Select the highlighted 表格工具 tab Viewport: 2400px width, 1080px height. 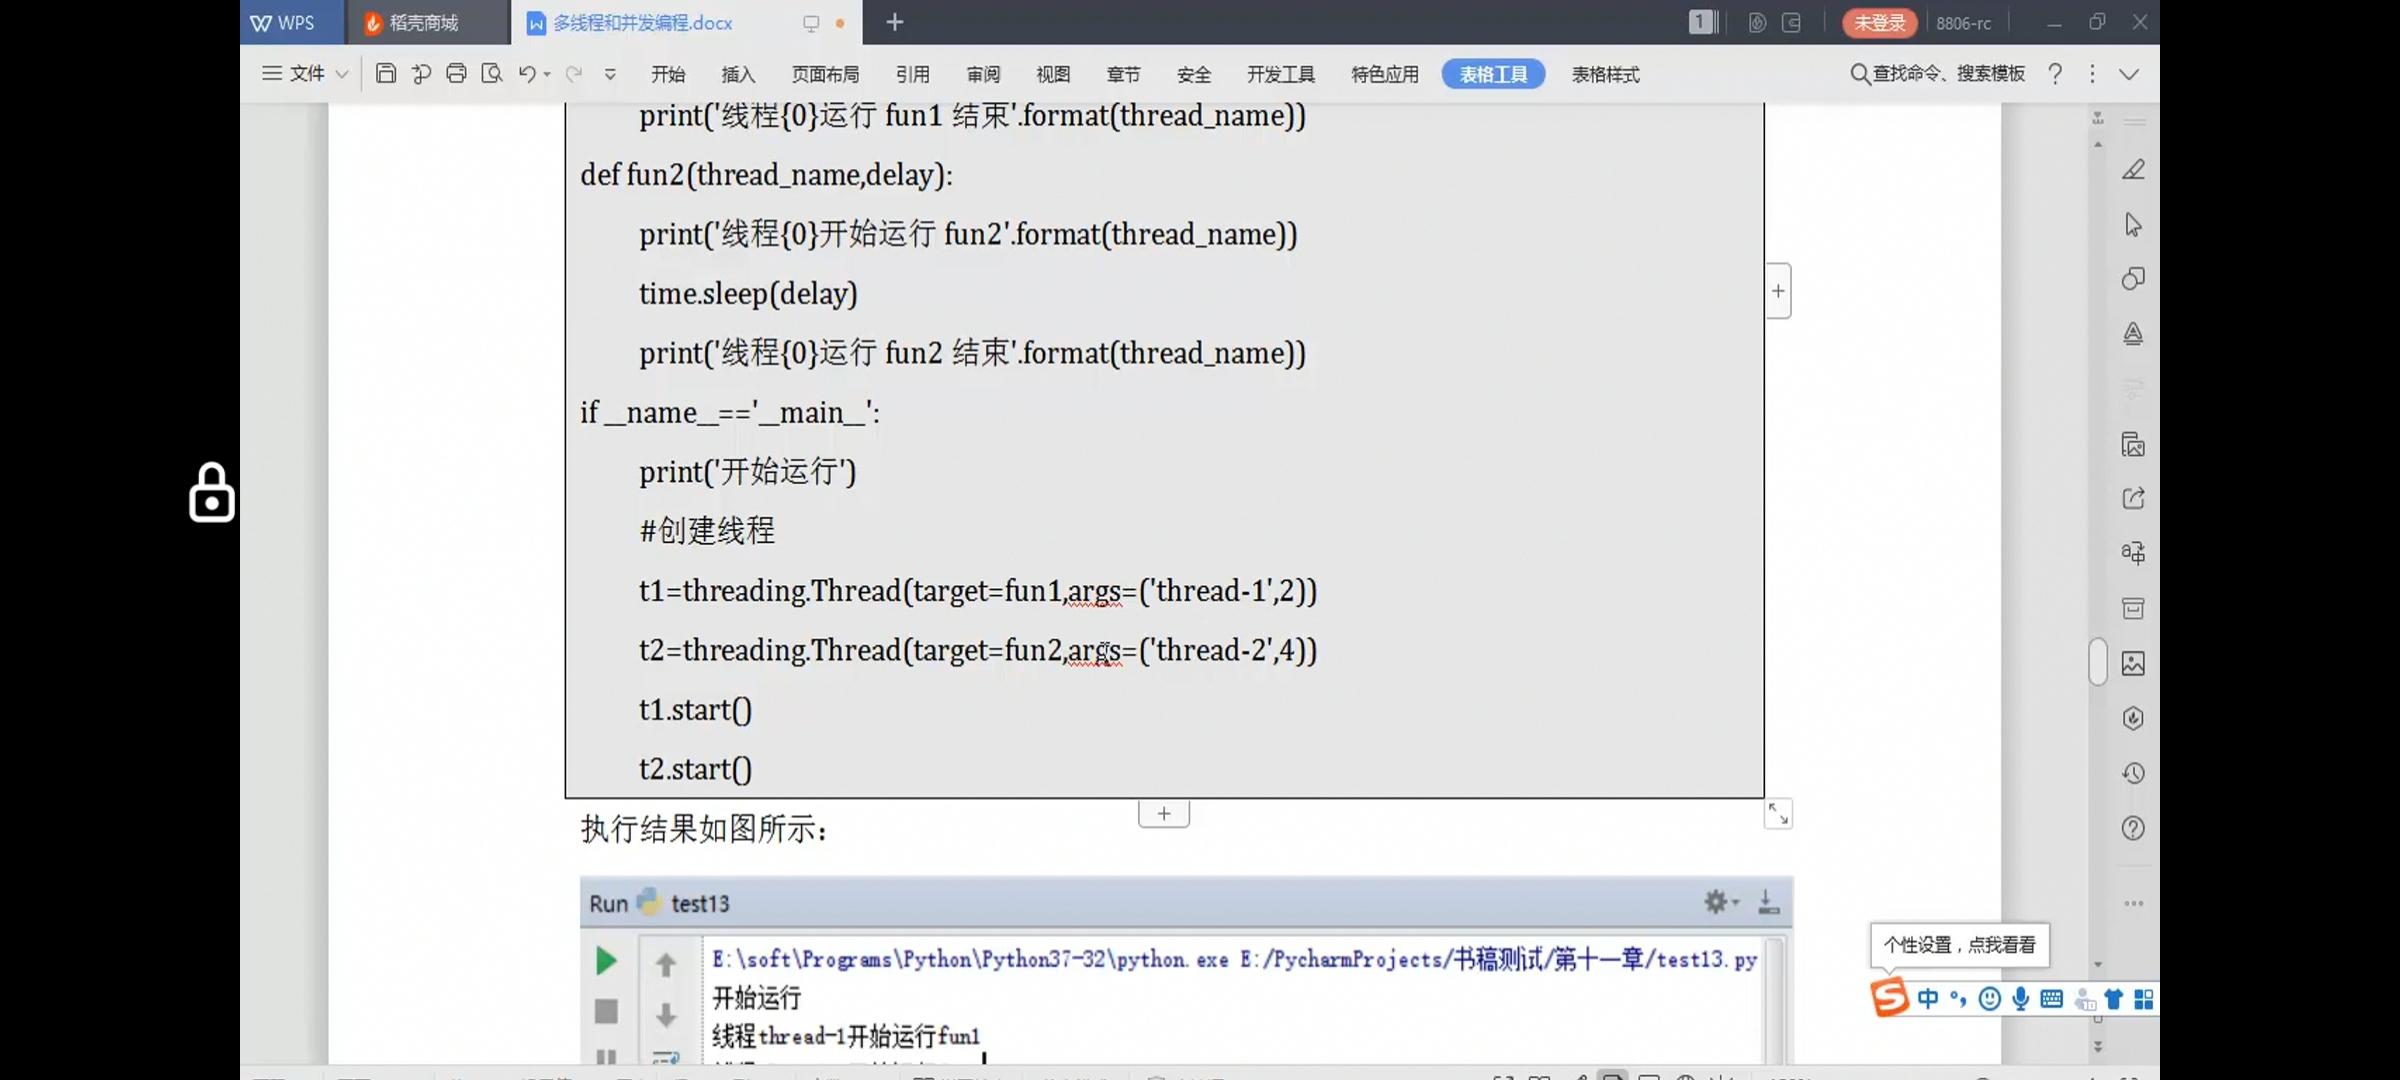[1493, 74]
